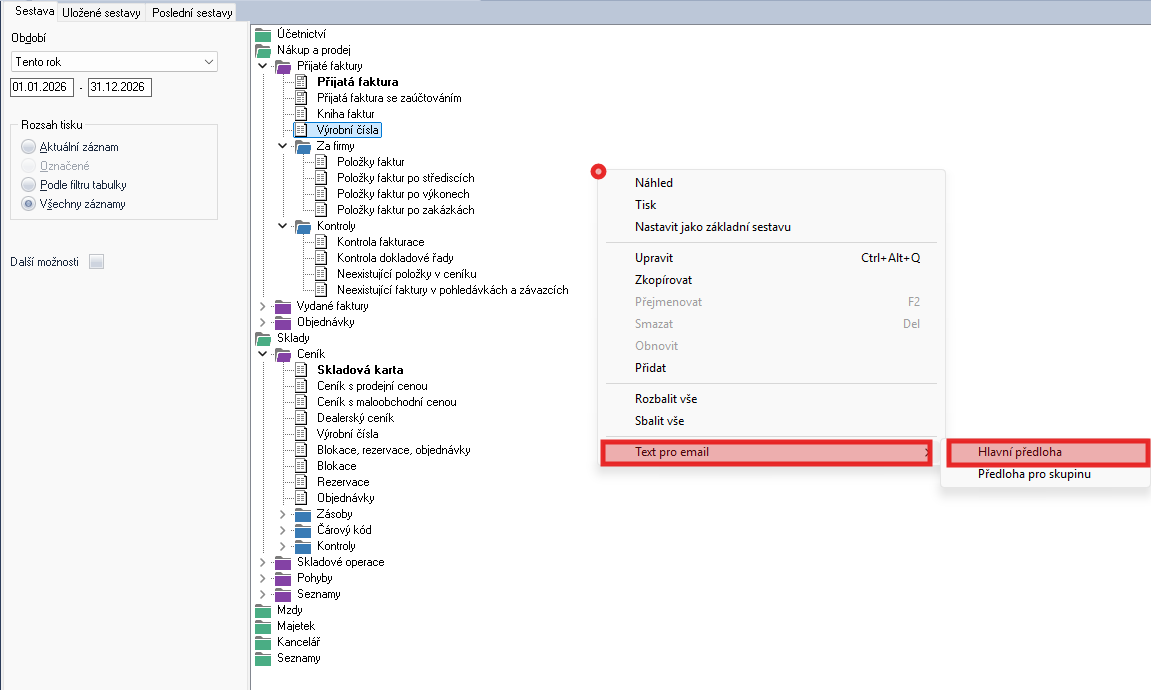Select Náhled in the context menu

pos(654,183)
